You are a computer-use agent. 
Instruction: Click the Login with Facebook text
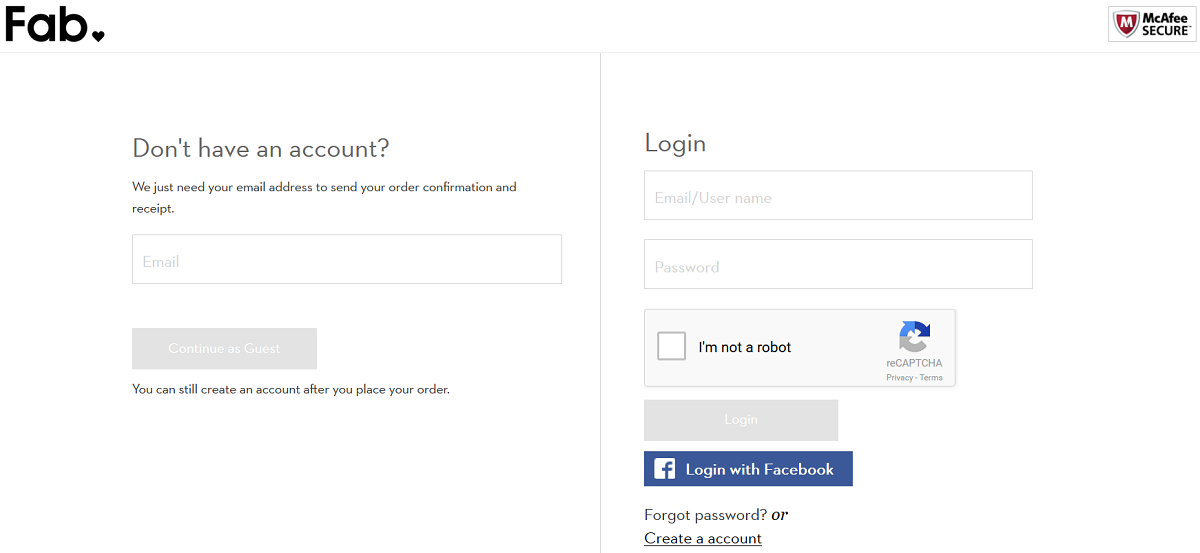pyautogui.click(x=759, y=469)
